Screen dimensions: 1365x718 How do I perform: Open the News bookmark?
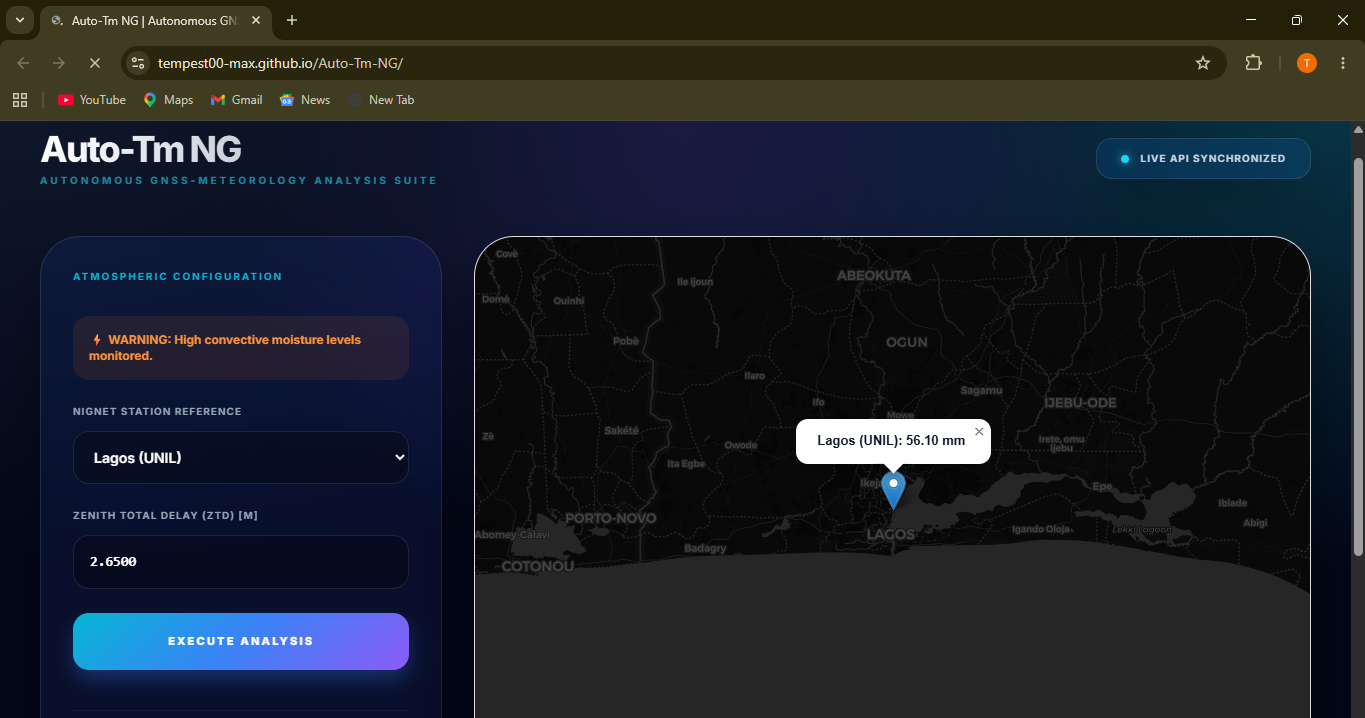[x=305, y=100]
